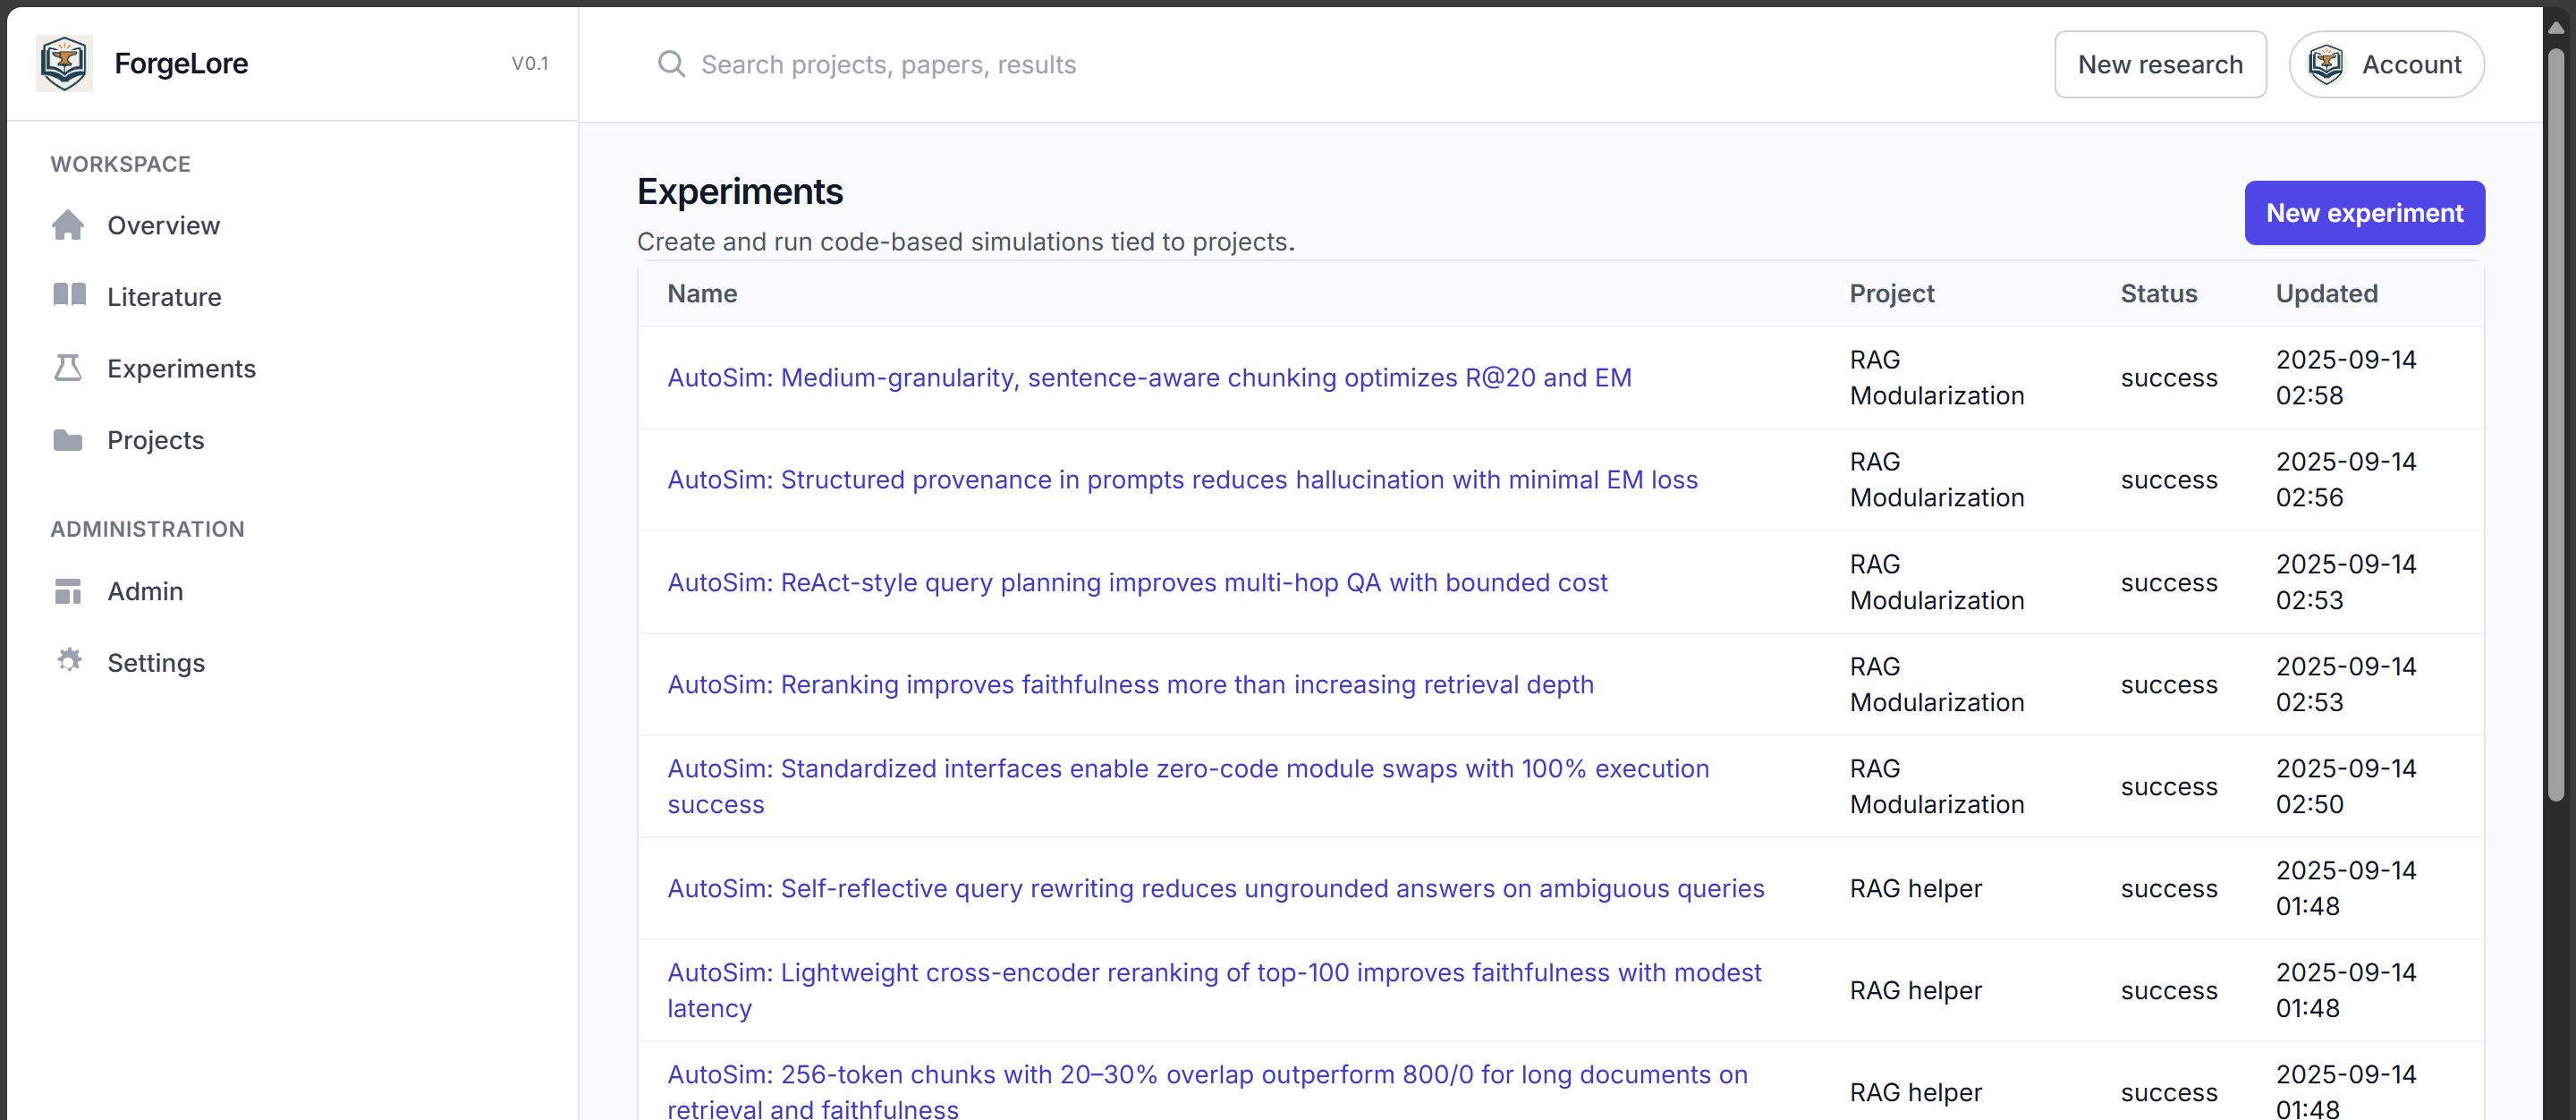Image resolution: width=2576 pixels, height=1120 pixels.
Task: Click the New research button
Action: [2159, 64]
